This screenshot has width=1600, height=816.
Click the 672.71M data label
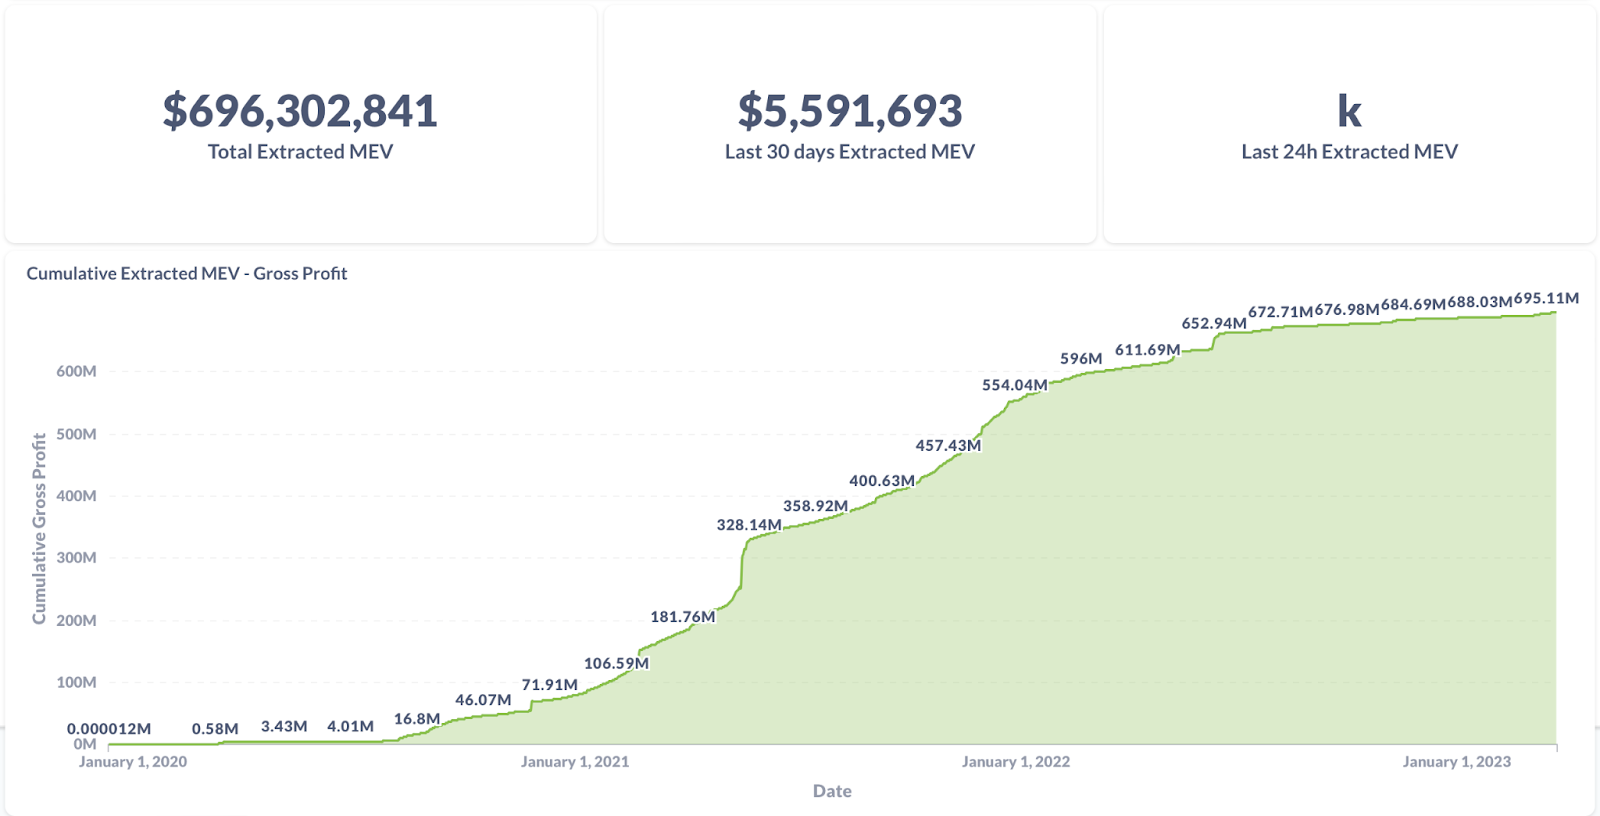(1281, 312)
